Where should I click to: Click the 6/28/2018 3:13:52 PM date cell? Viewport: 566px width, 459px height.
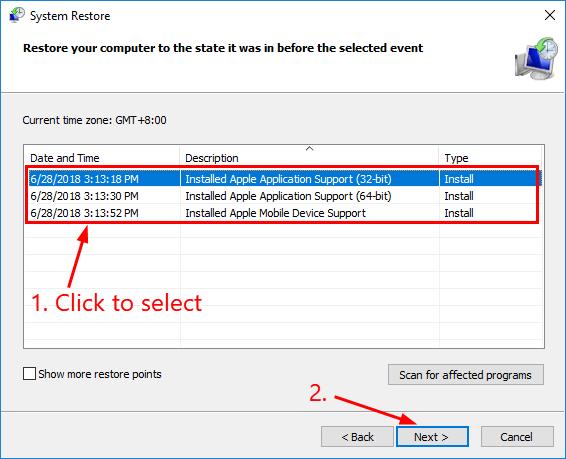tap(84, 213)
